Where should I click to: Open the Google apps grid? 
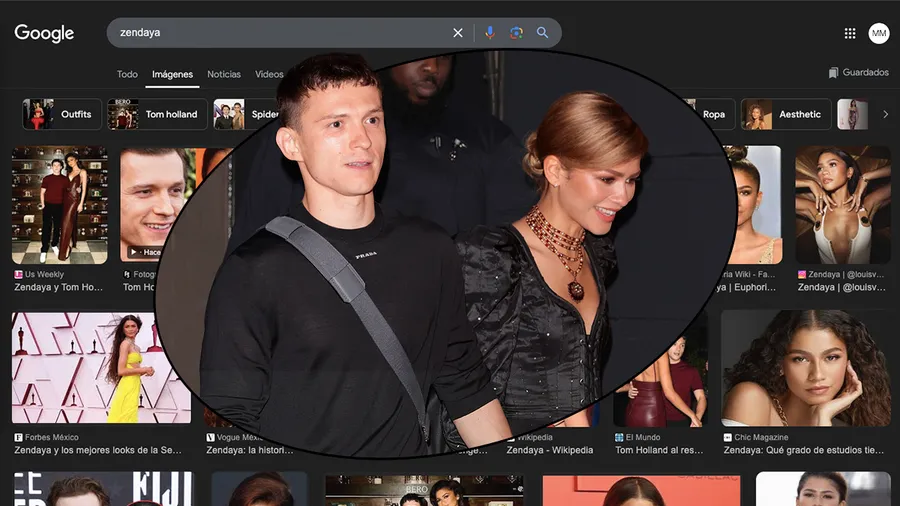[850, 33]
